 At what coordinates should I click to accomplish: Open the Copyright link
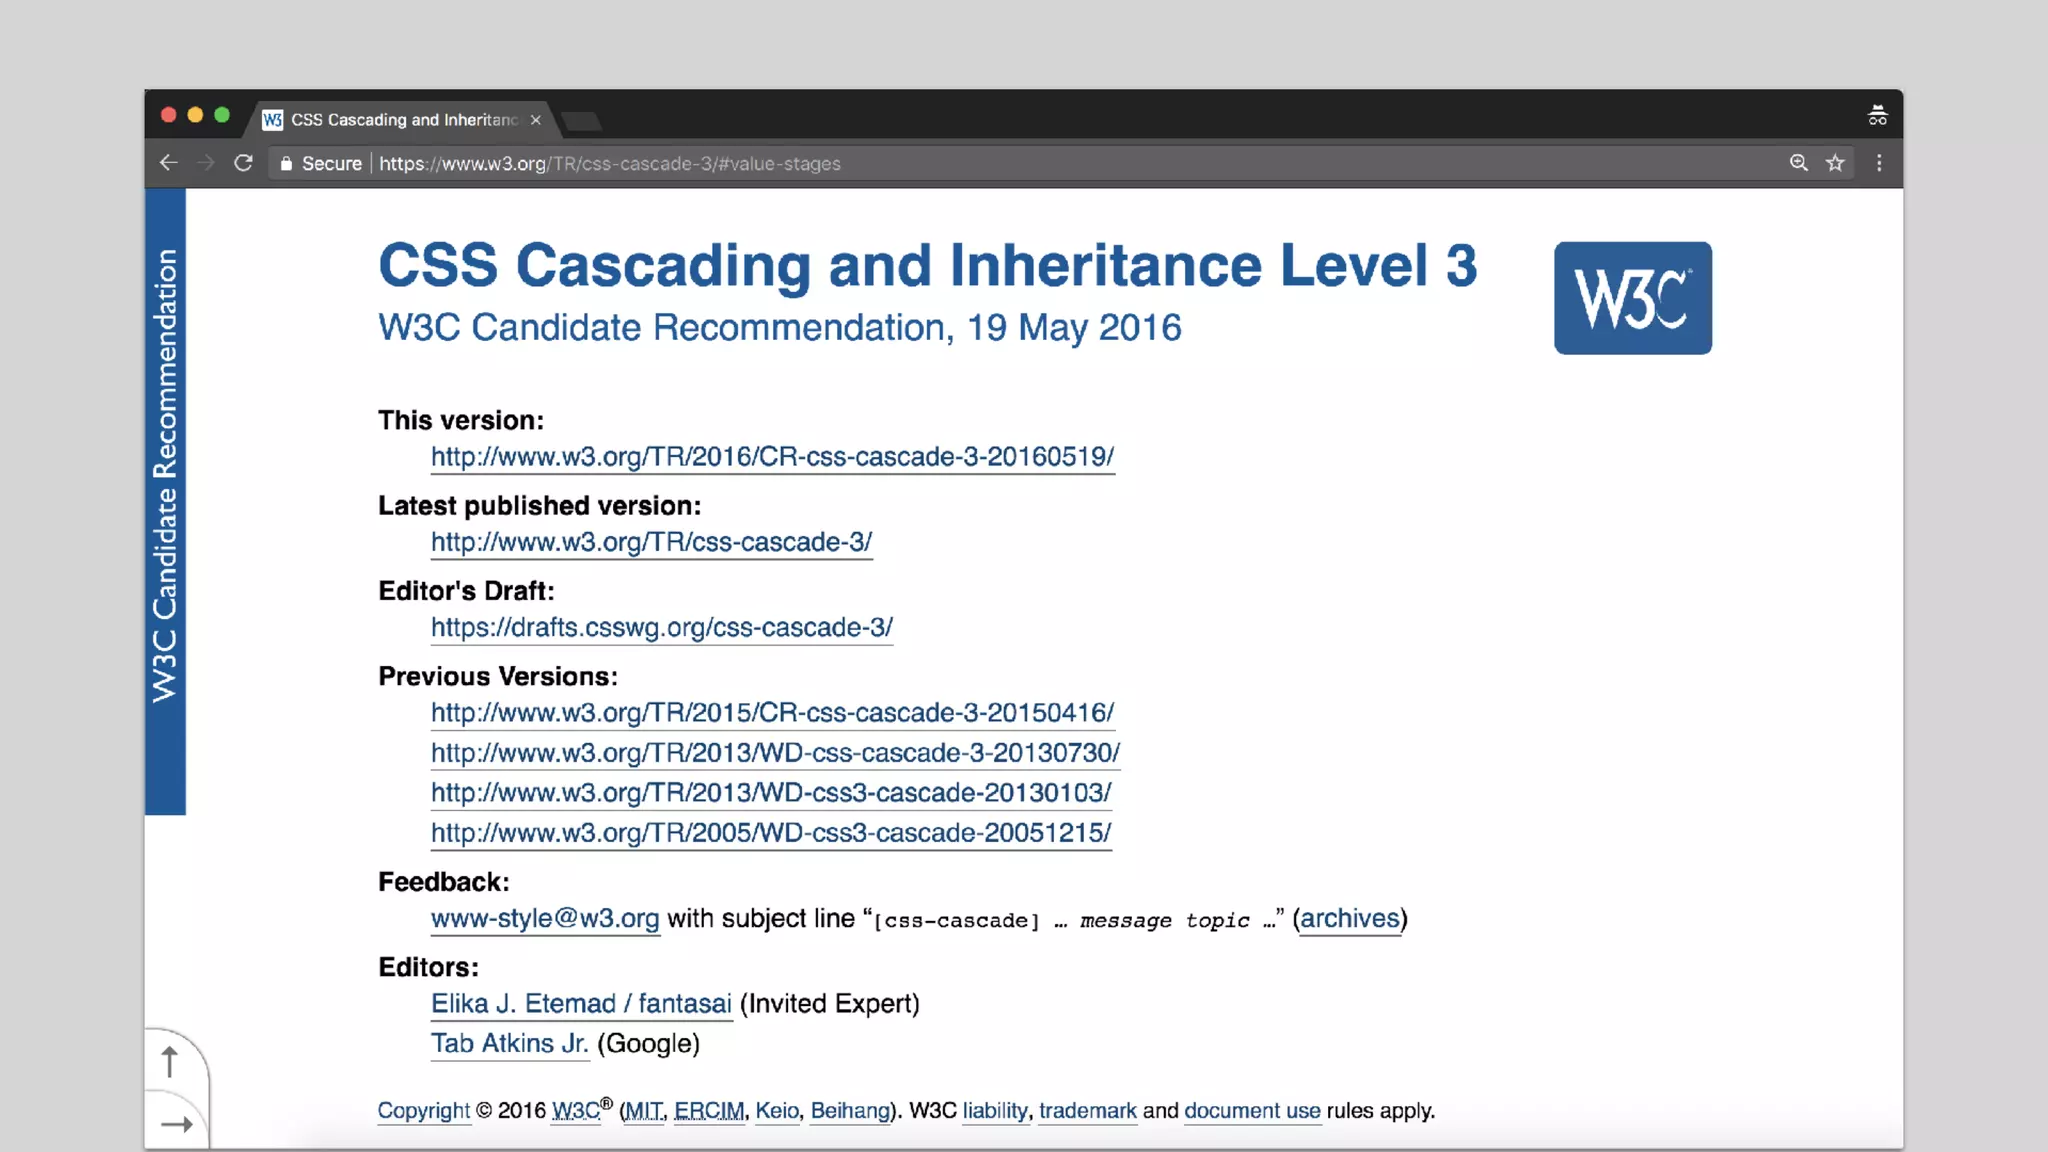(424, 1111)
